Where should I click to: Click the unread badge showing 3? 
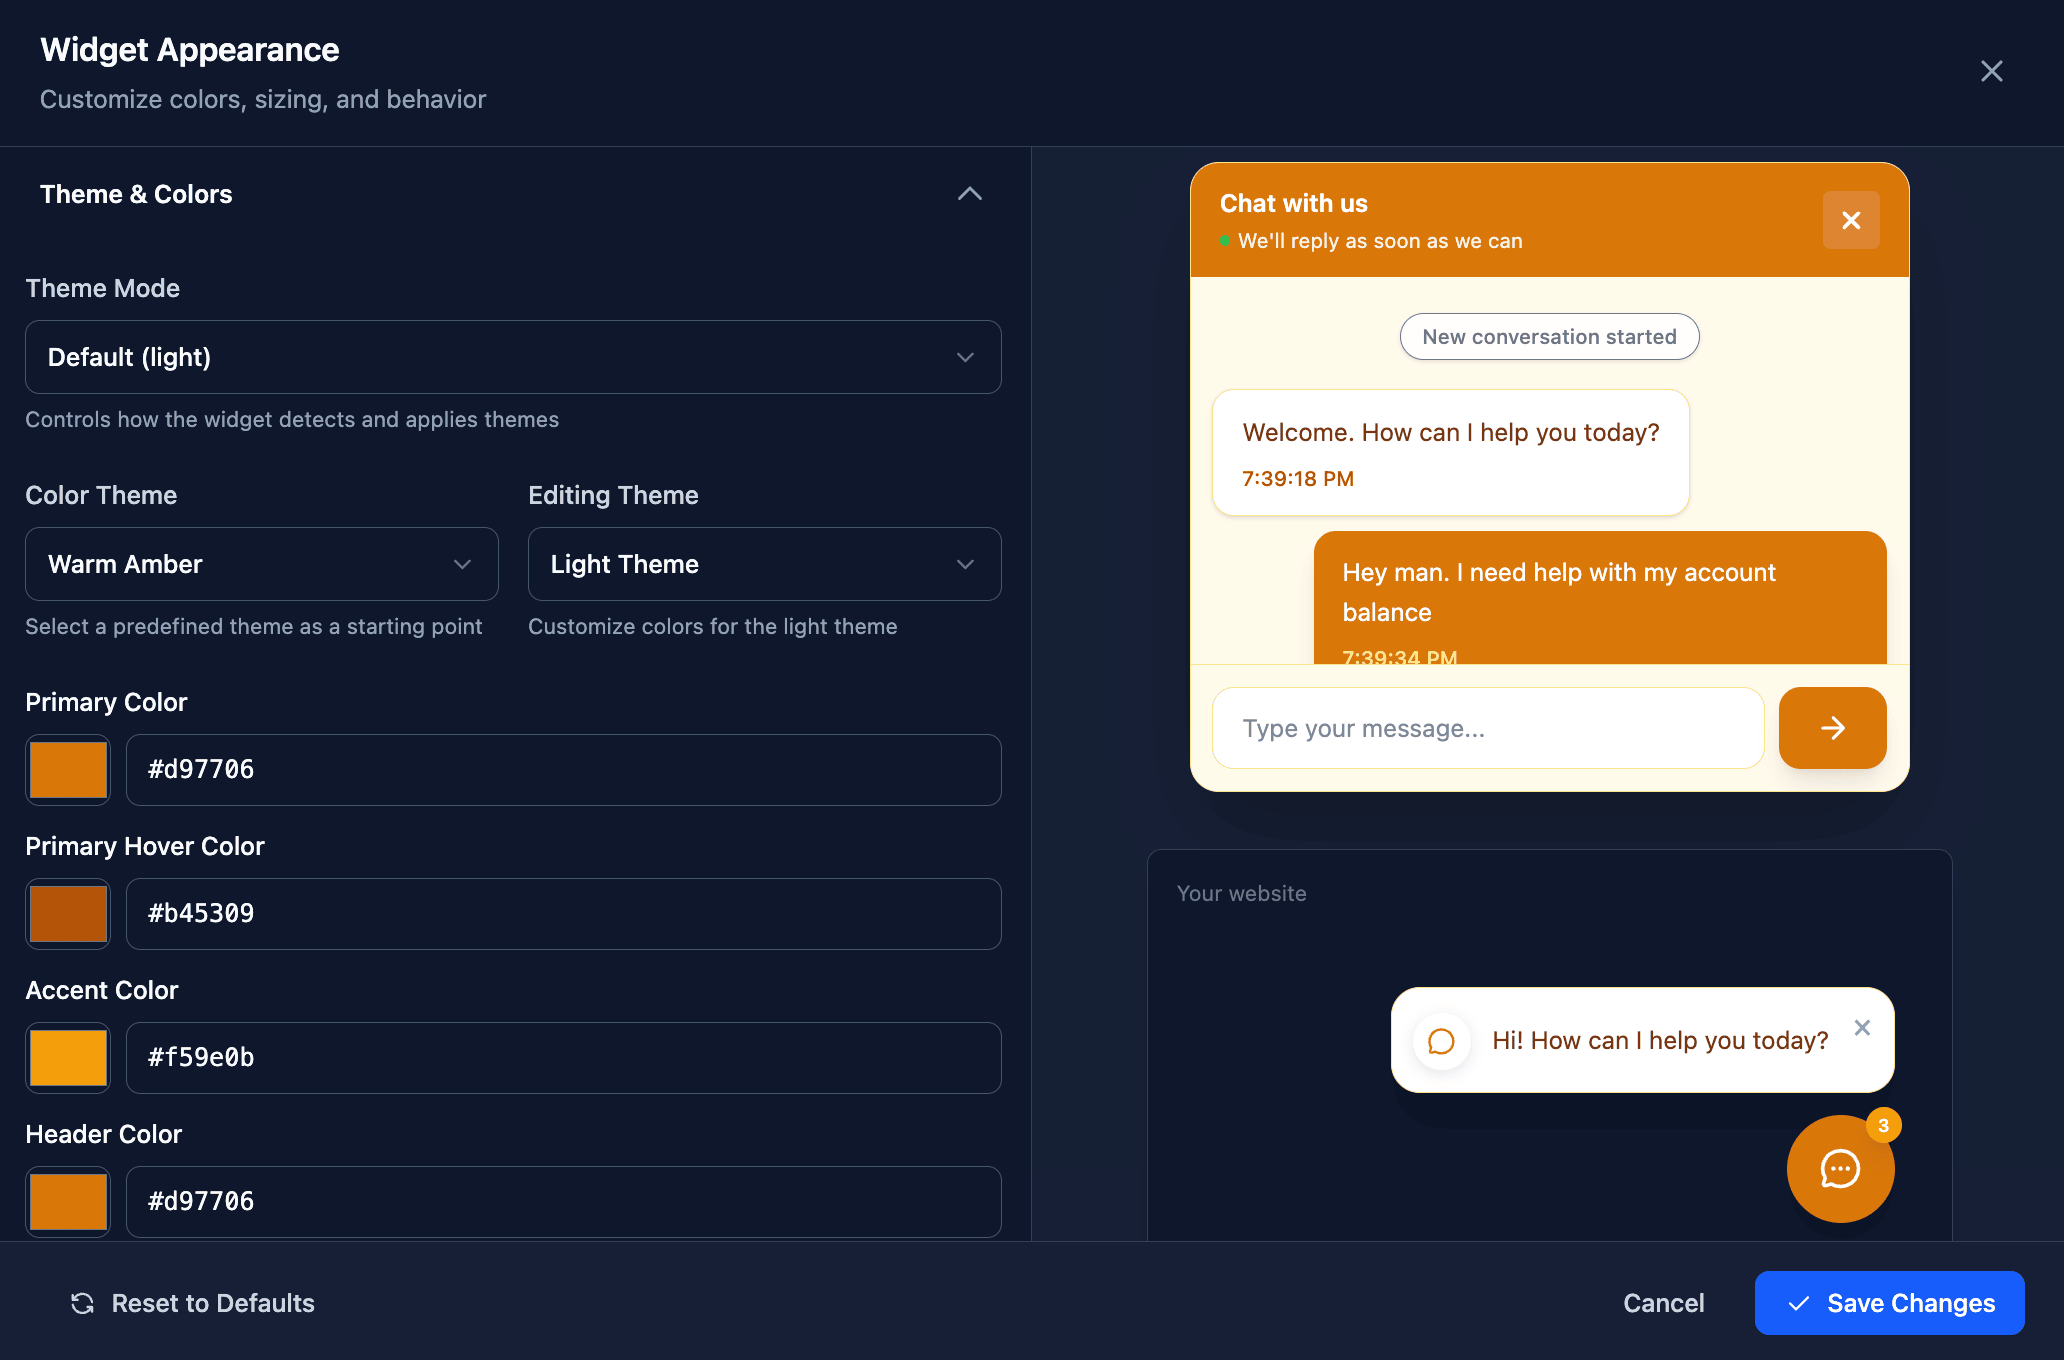1883,1126
